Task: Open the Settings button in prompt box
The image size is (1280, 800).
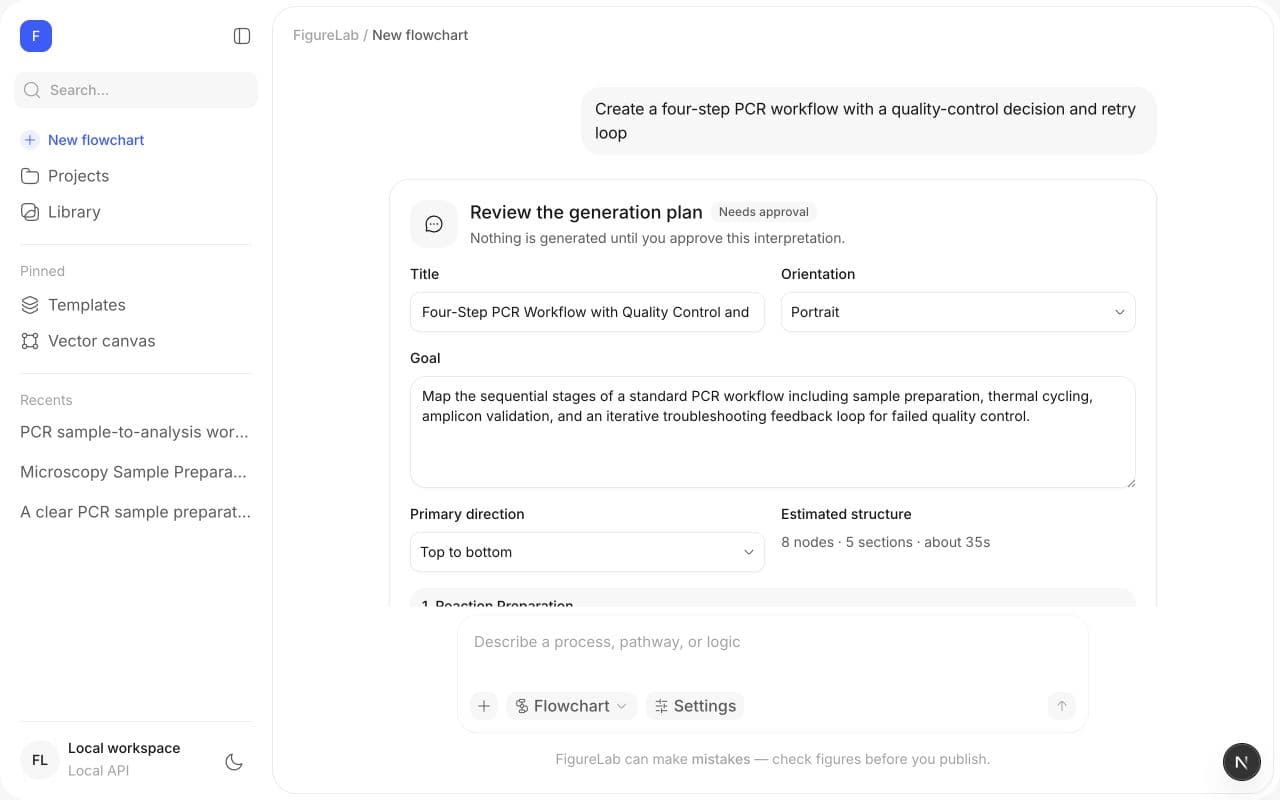Action: pyautogui.click(x=695, y=706)
